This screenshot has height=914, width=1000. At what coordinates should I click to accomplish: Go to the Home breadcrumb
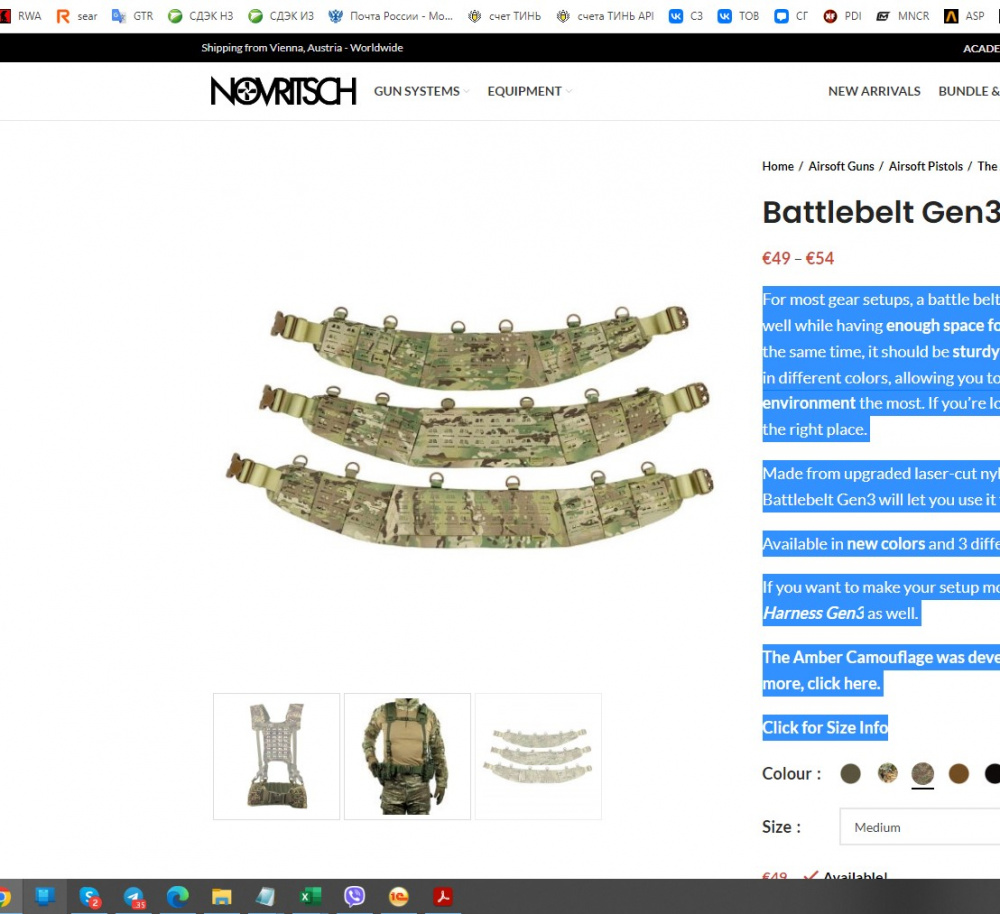[777, 166]
